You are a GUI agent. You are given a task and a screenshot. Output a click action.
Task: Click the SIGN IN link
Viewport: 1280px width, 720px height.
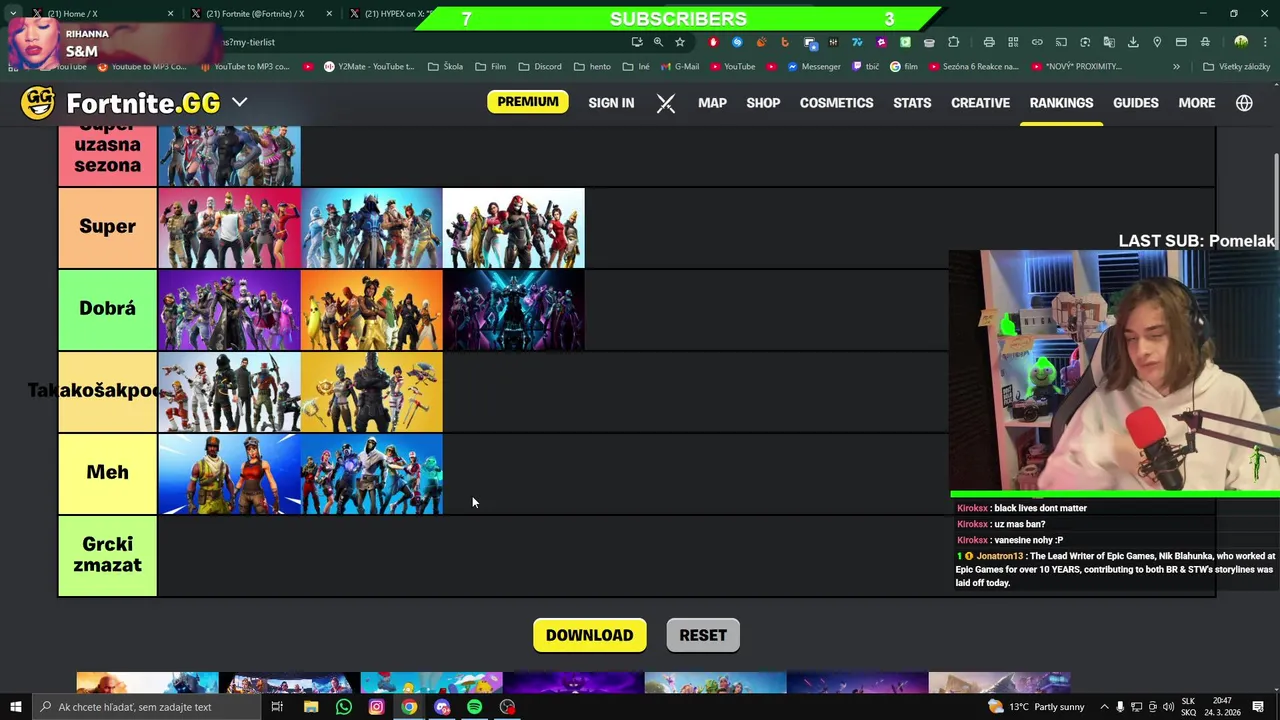point(611,103)
